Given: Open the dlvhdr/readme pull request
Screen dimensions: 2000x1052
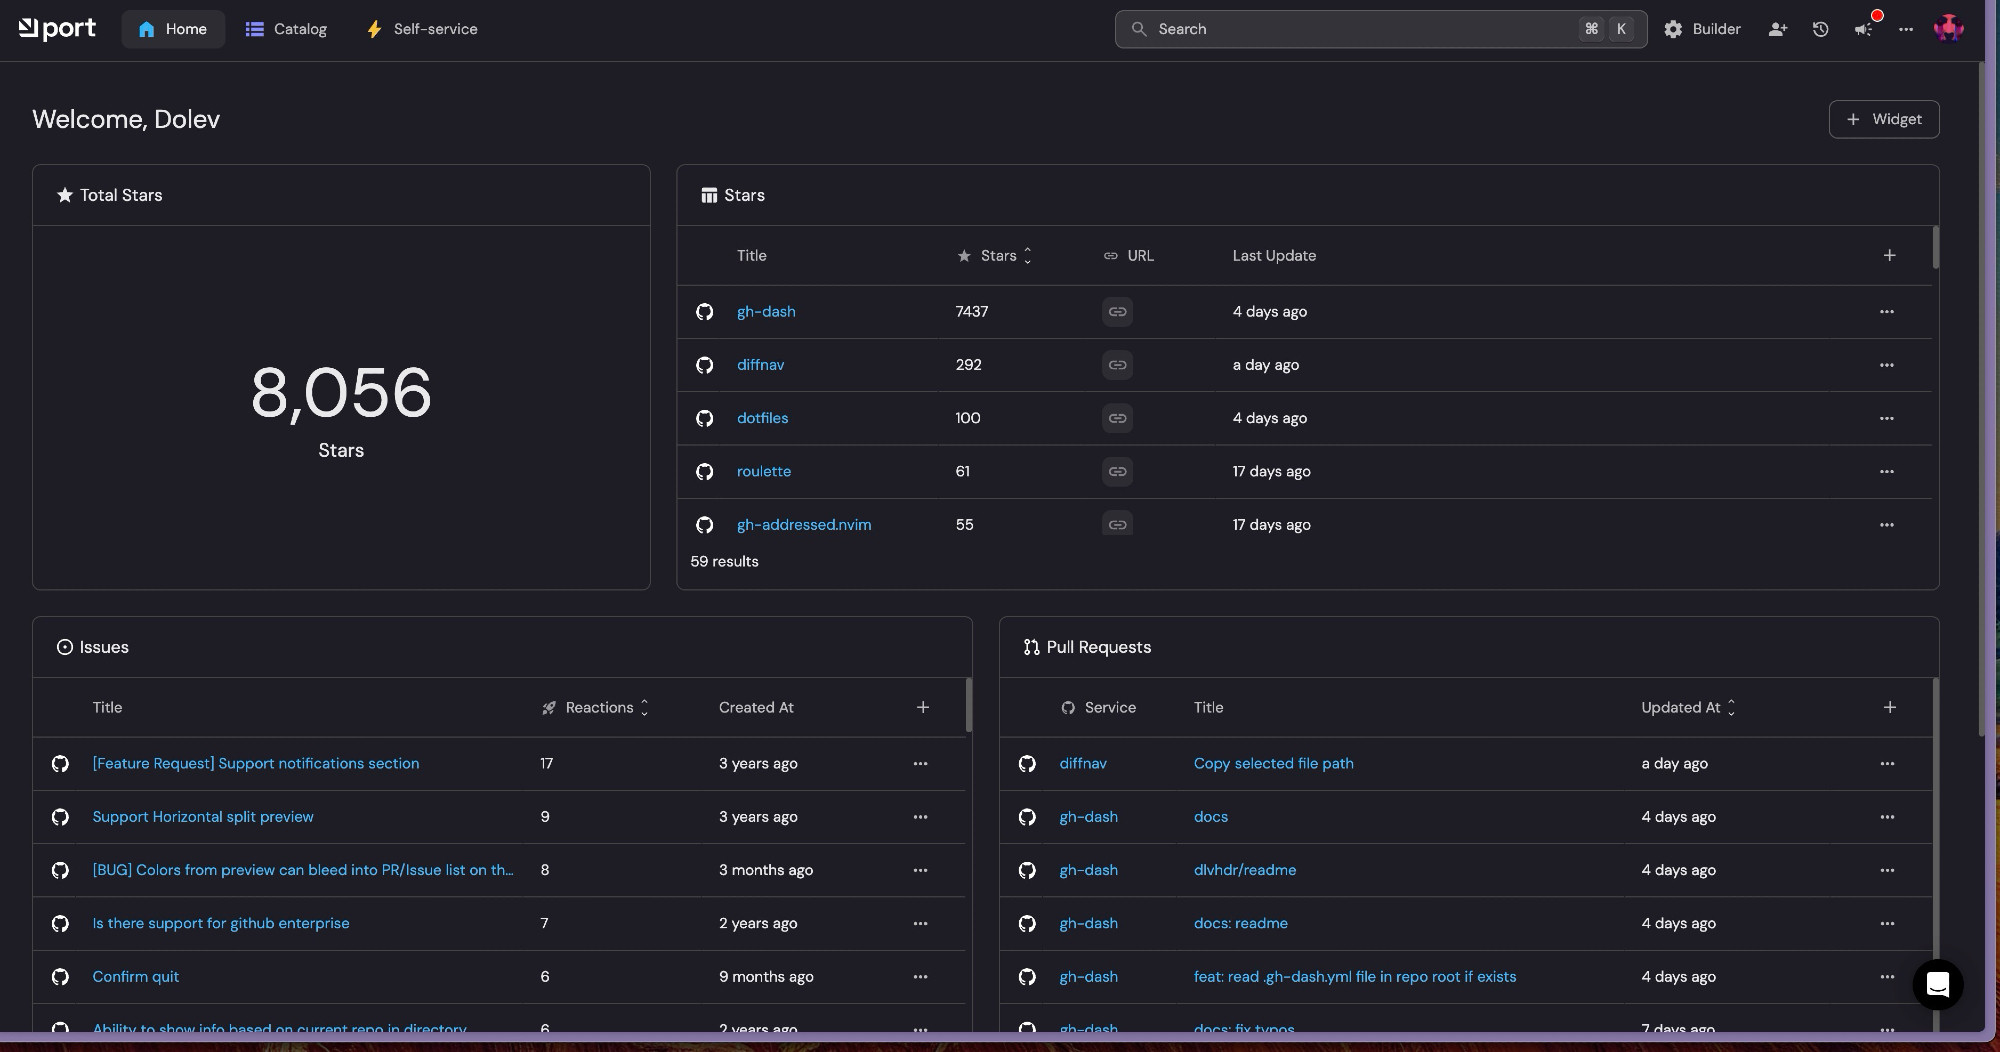Looking at the screenshot, I should (1244, 870).
